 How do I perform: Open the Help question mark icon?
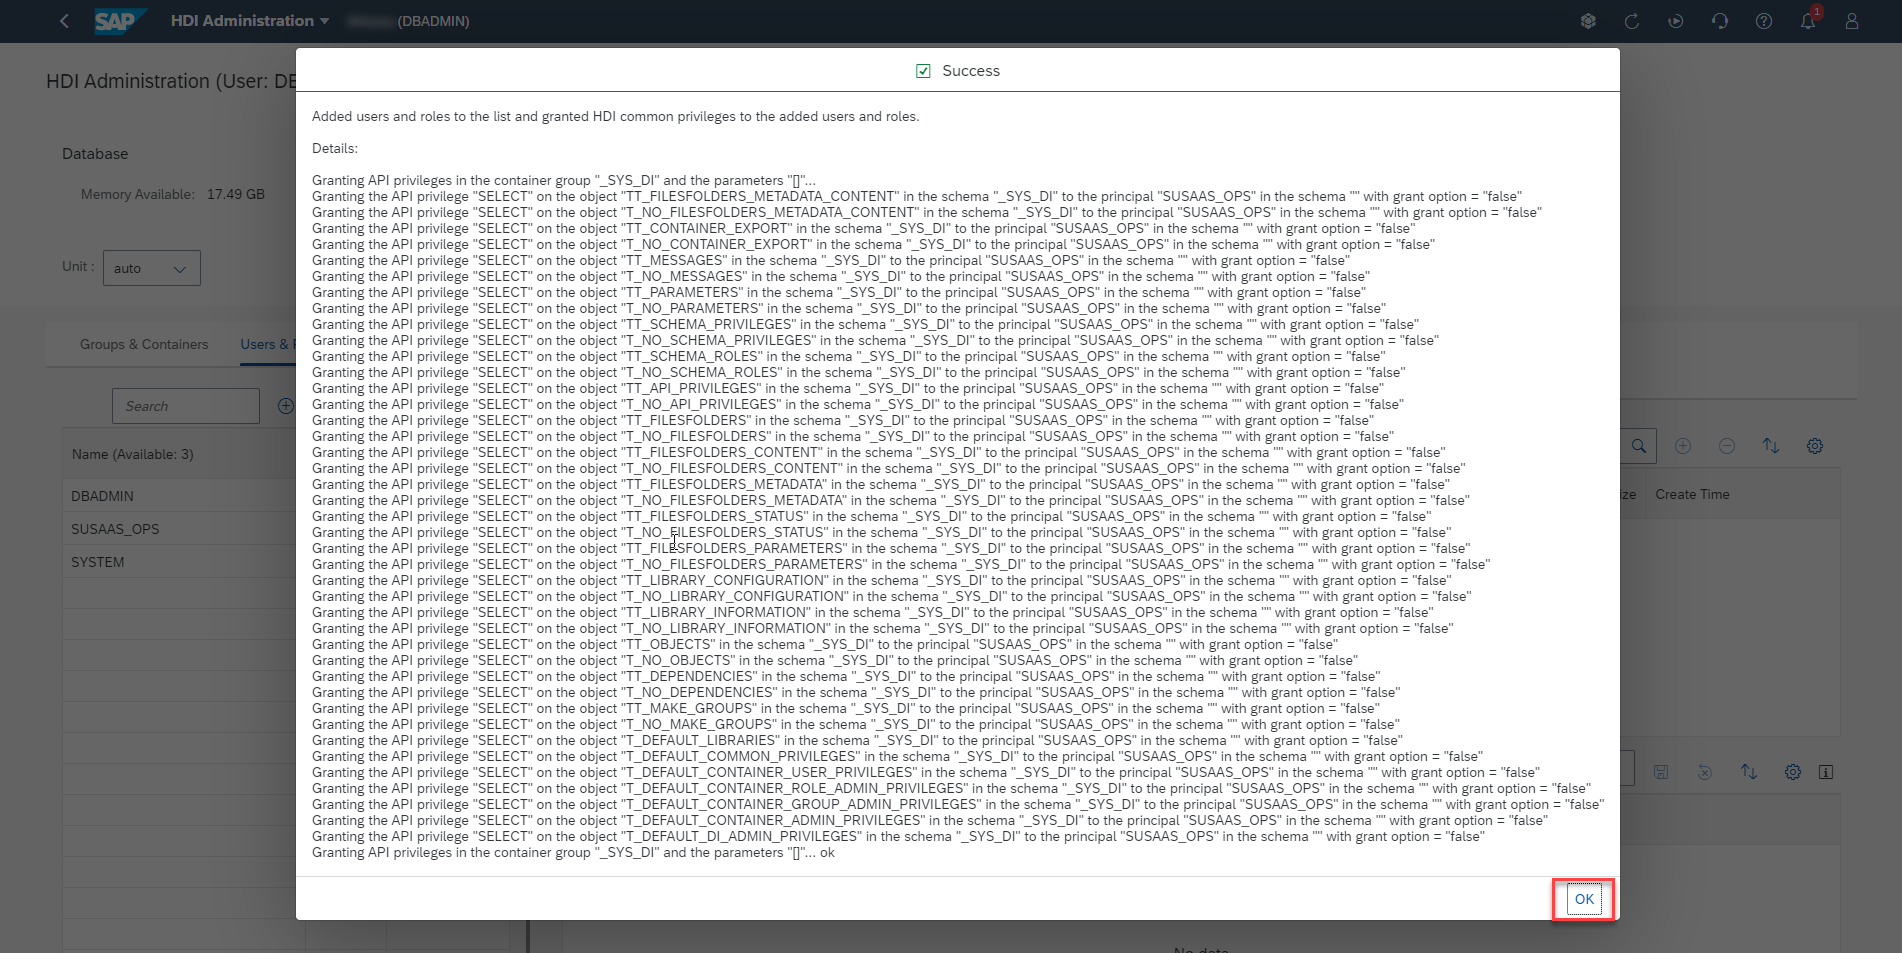(1764, 21)
